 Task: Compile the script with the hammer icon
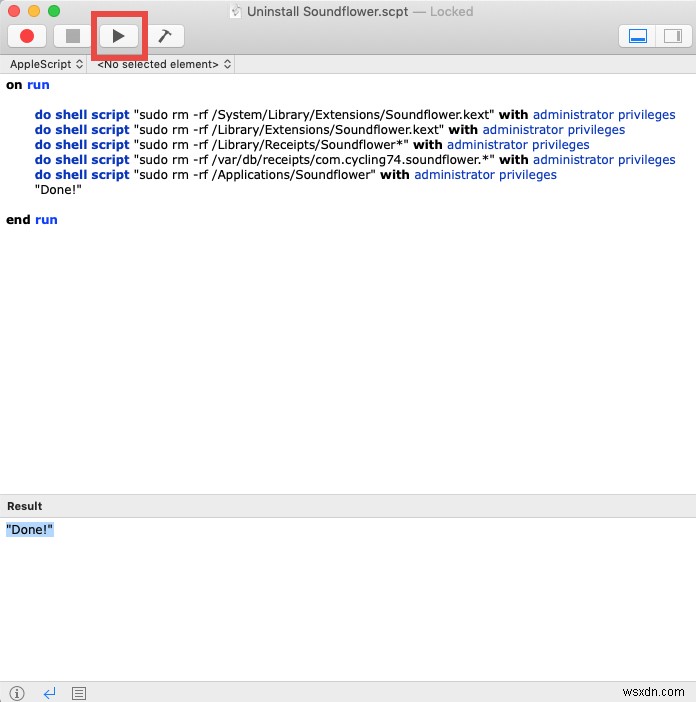click(x=165, y=36)
